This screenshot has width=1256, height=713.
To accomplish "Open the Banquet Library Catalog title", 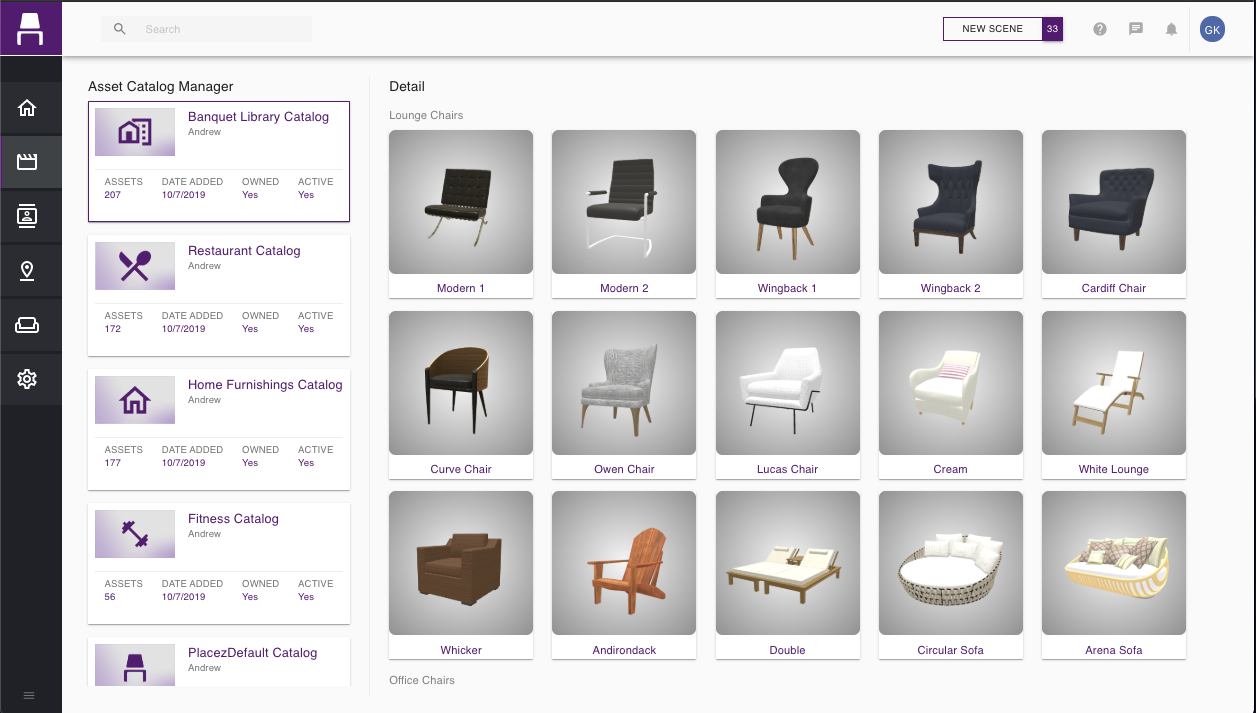I will coord(258,117).
